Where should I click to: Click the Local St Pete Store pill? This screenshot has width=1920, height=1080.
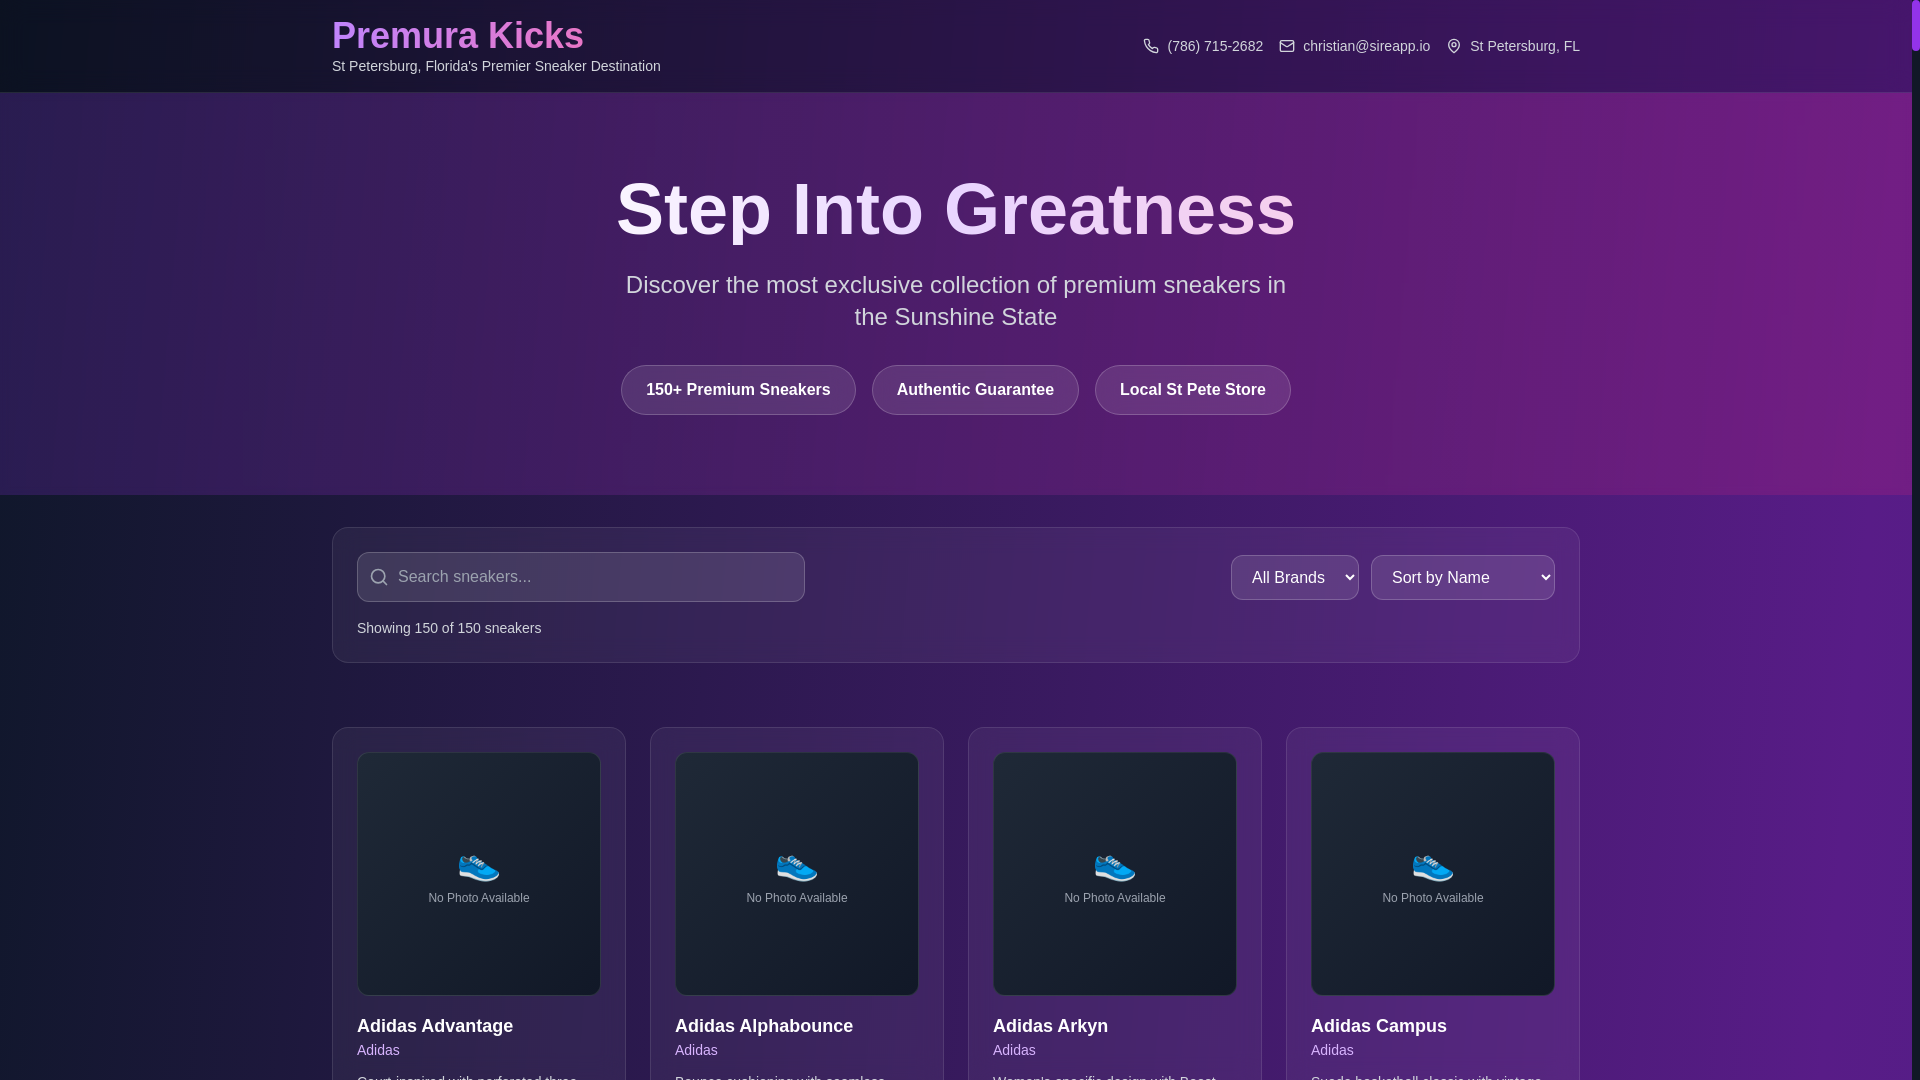[x=1193, y=390]
